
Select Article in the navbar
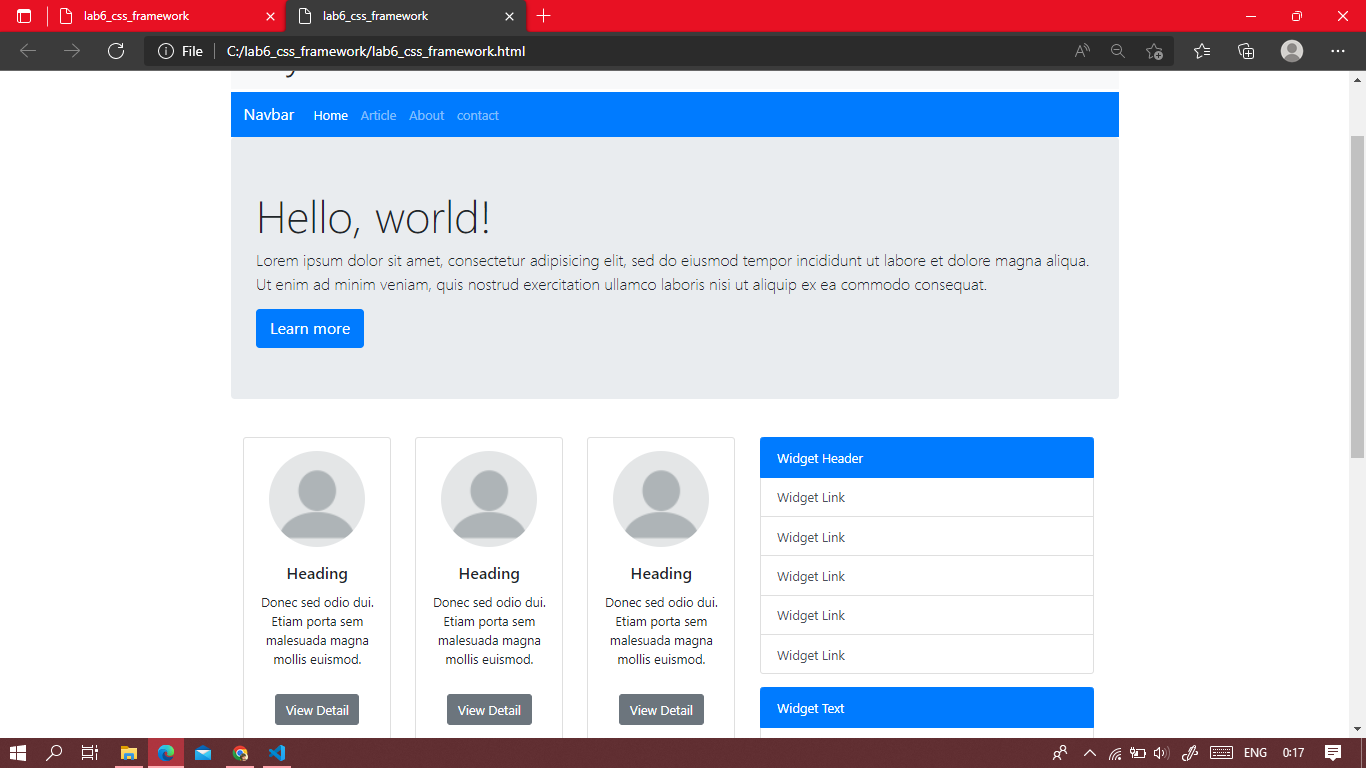point(378,116)
